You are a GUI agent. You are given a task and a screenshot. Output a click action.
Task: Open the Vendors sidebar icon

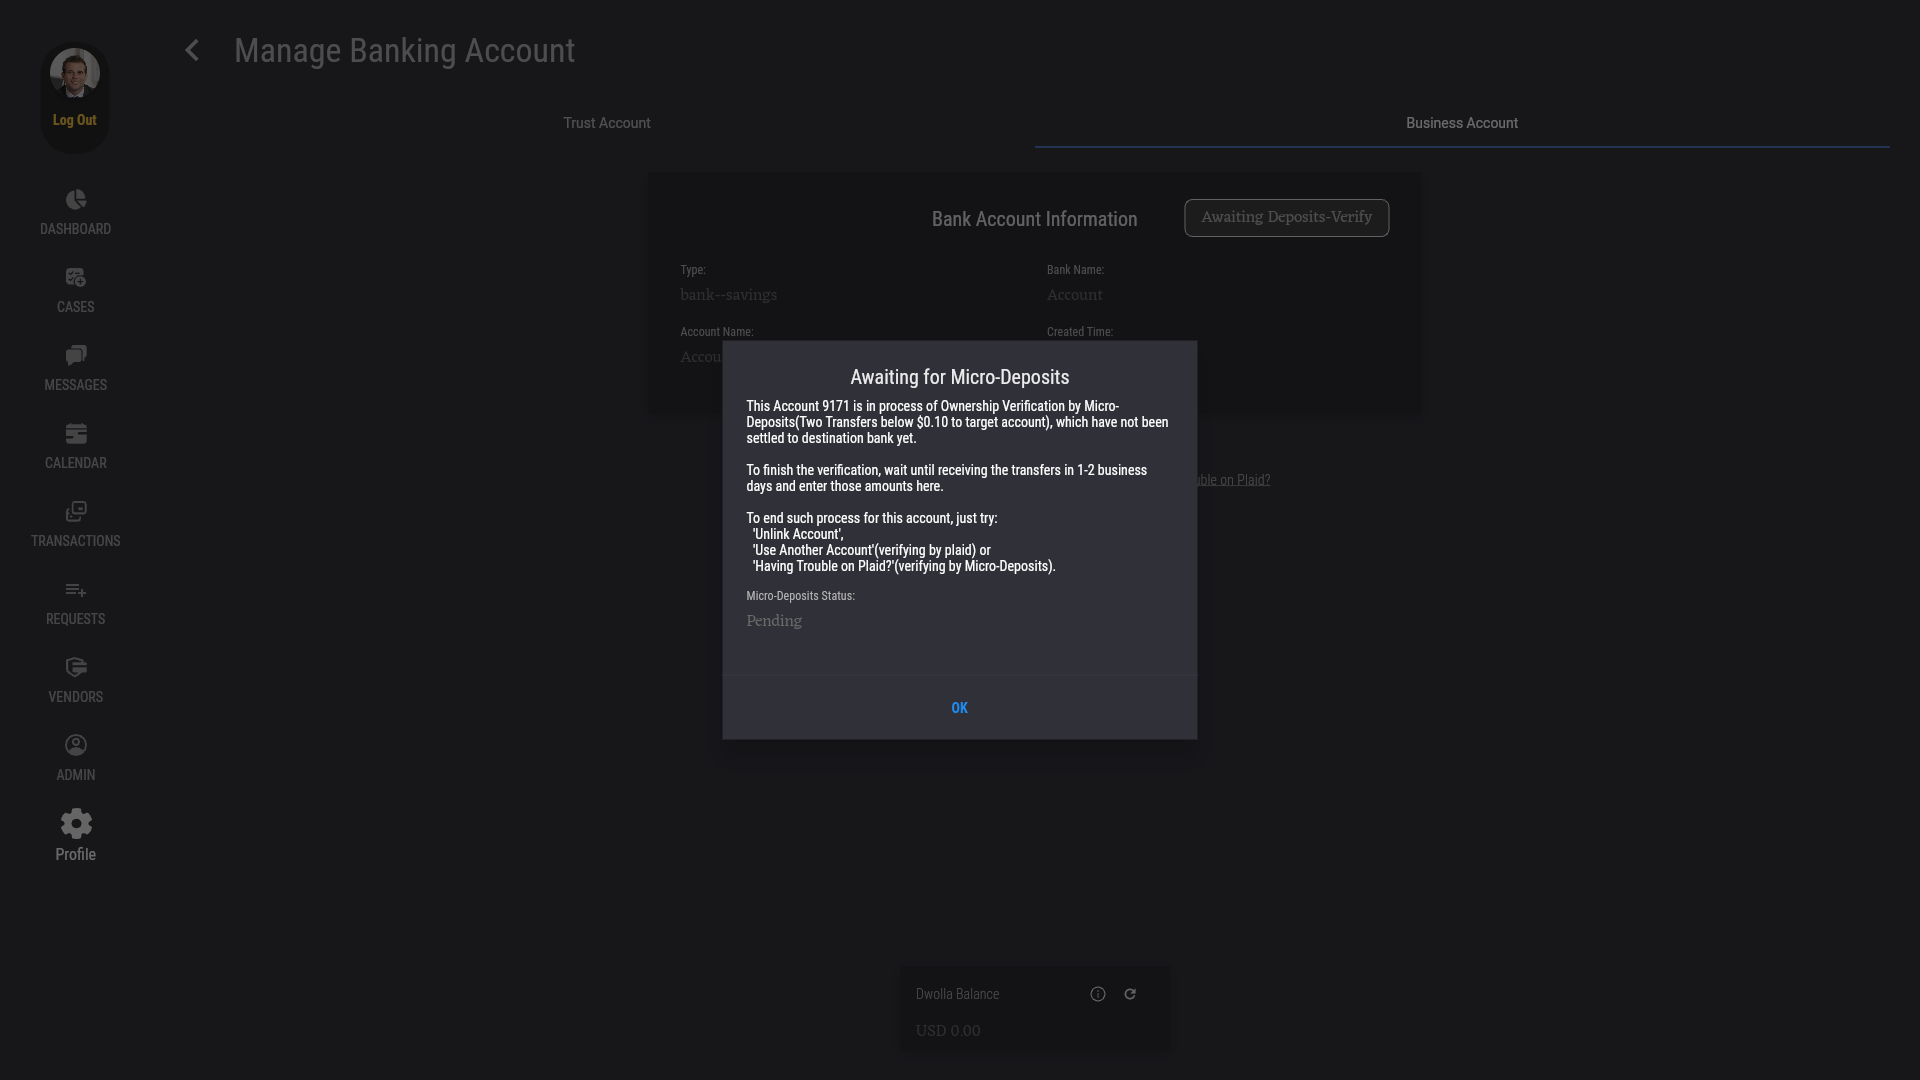[x=76, y=668]
